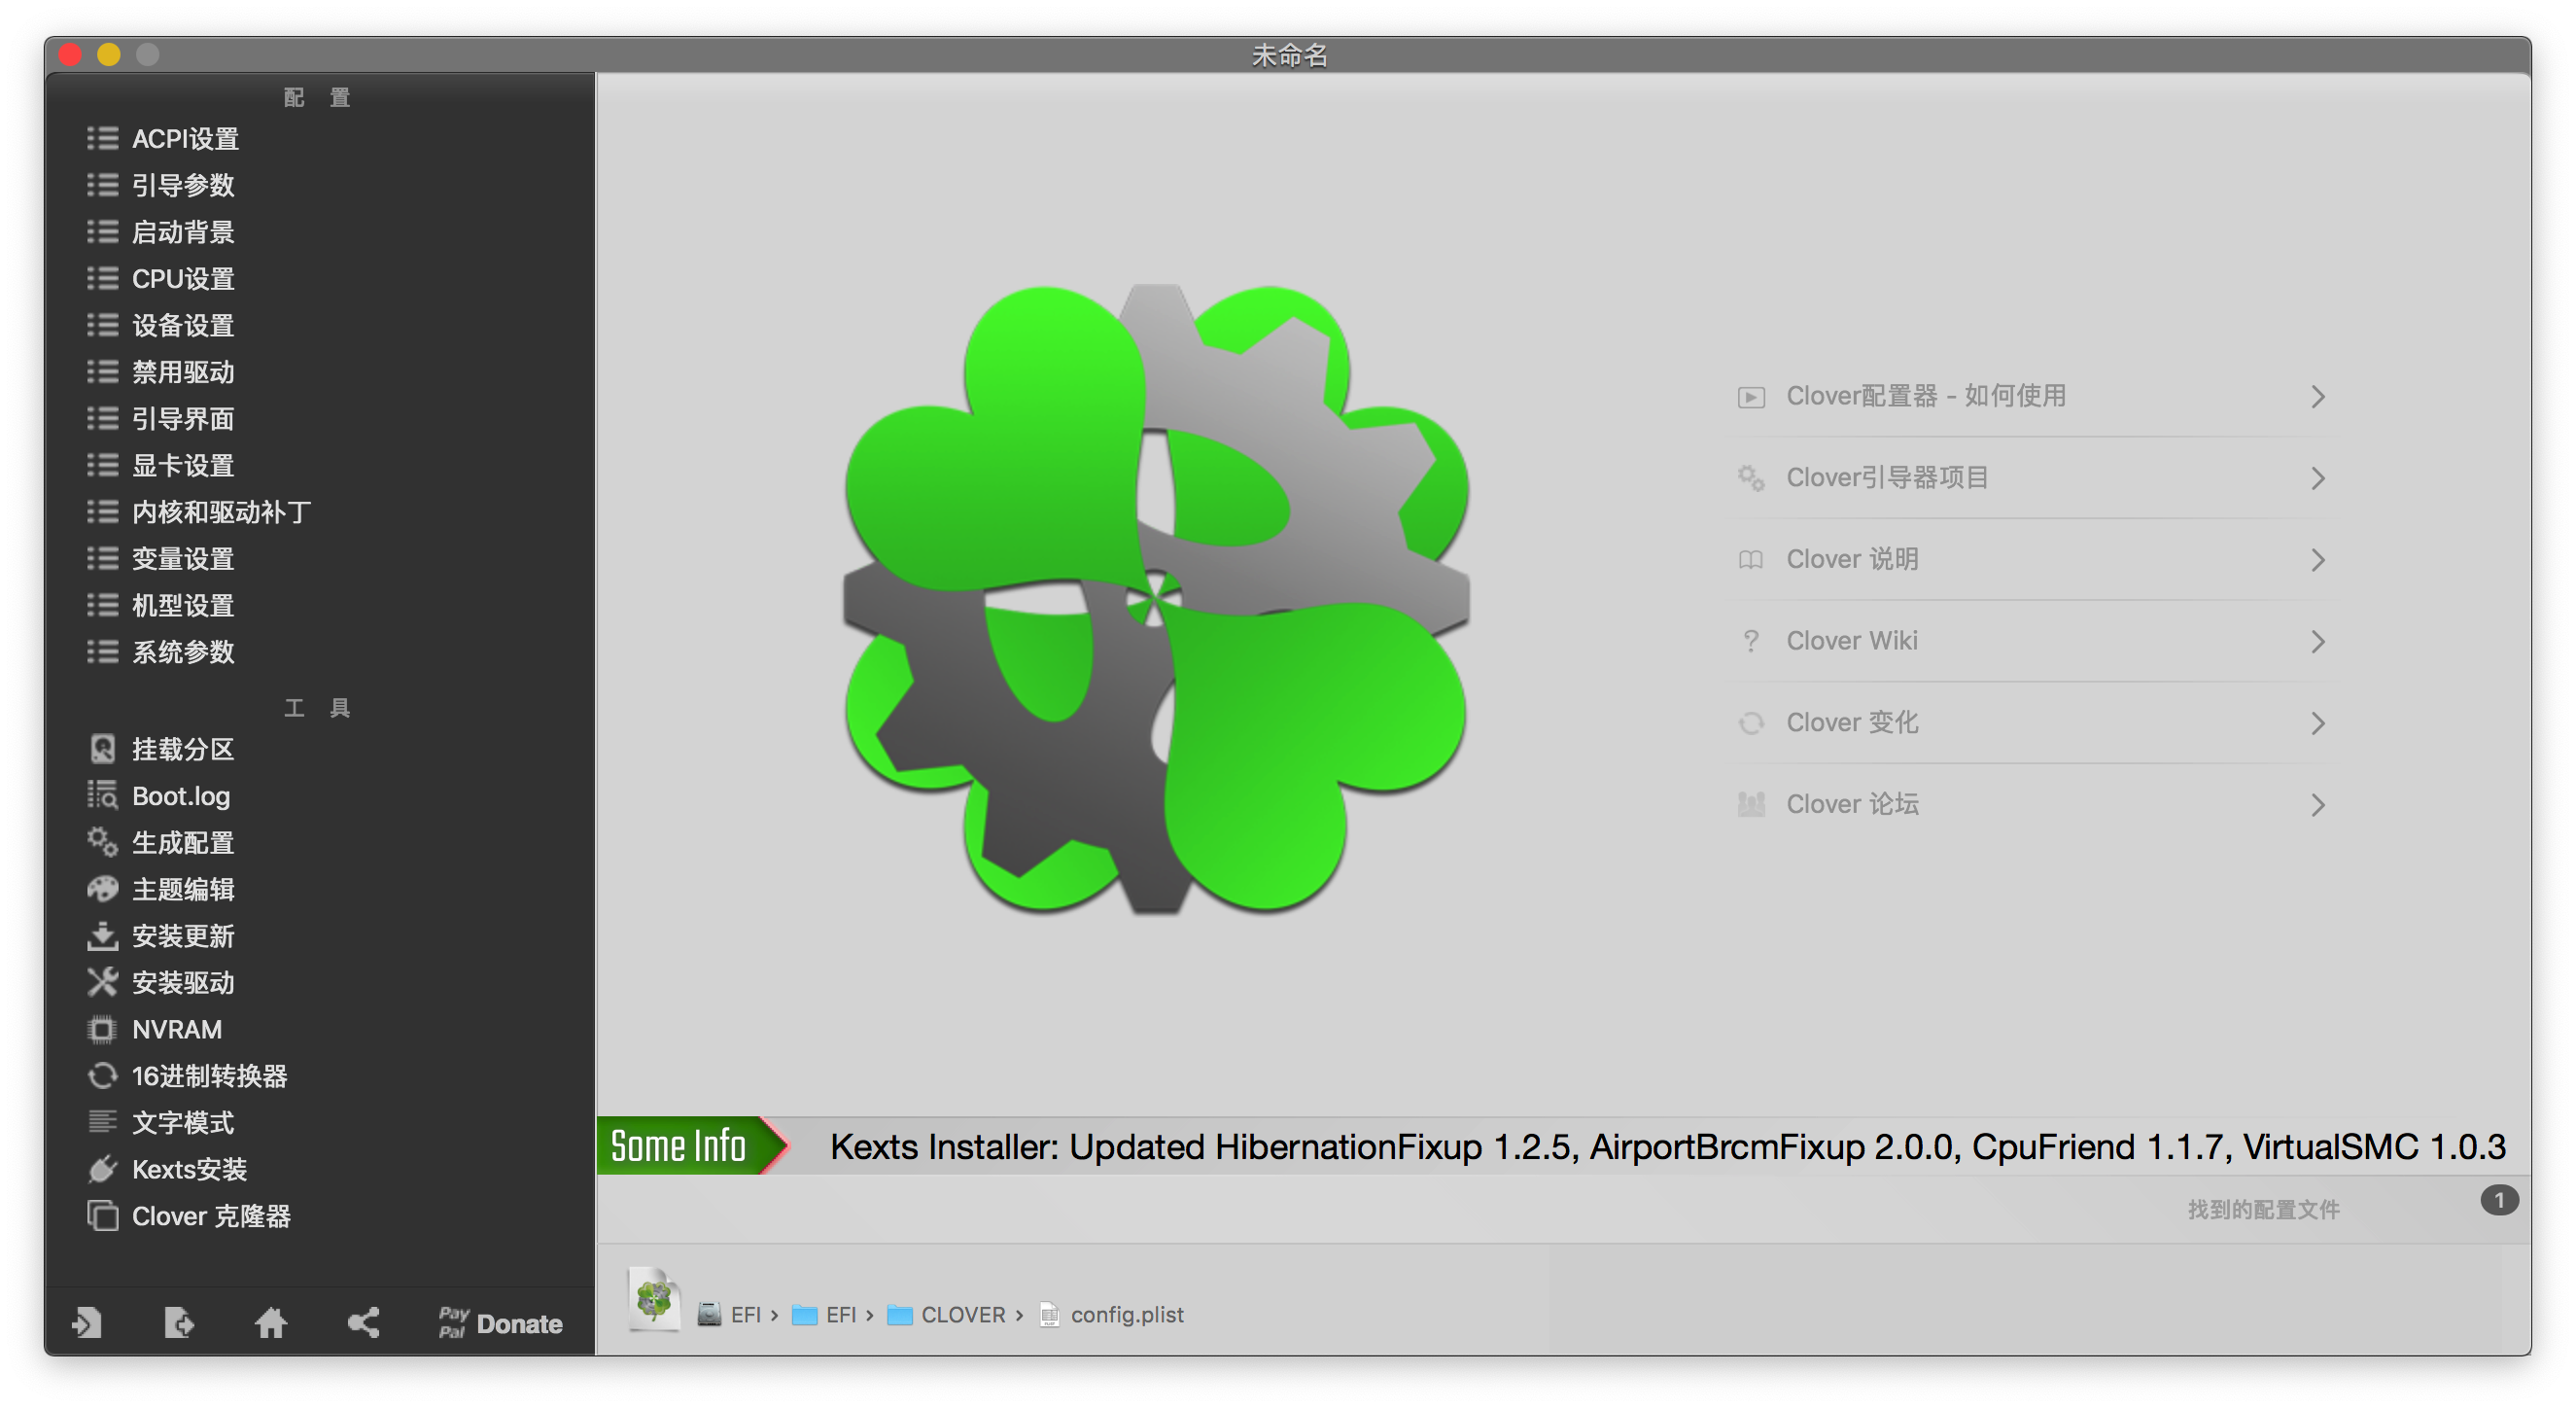Screen dimensions: 2576x1408
Task: Open the NVRAM tool
Action: pyautogui.click(x=176, y=1029)
